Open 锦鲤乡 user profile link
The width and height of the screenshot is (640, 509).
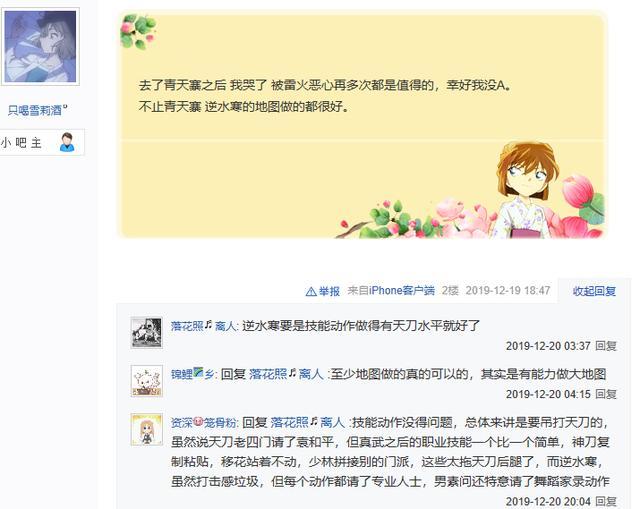click(x=193, y=374)
